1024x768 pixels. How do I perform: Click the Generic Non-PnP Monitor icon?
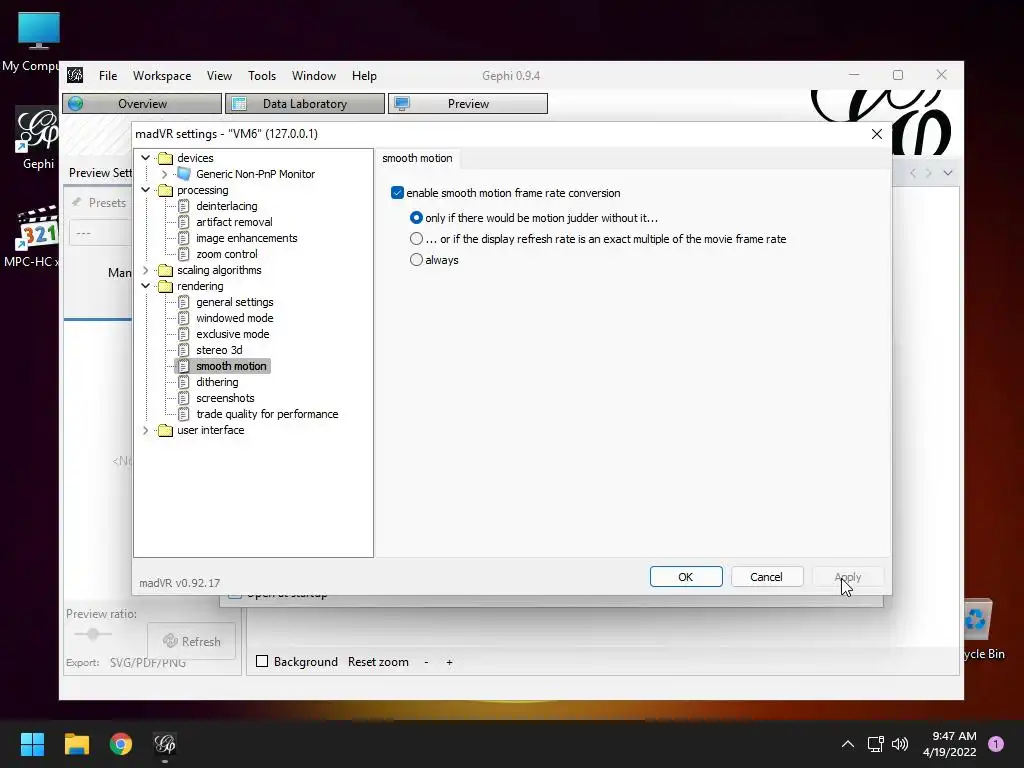point(184,174)
